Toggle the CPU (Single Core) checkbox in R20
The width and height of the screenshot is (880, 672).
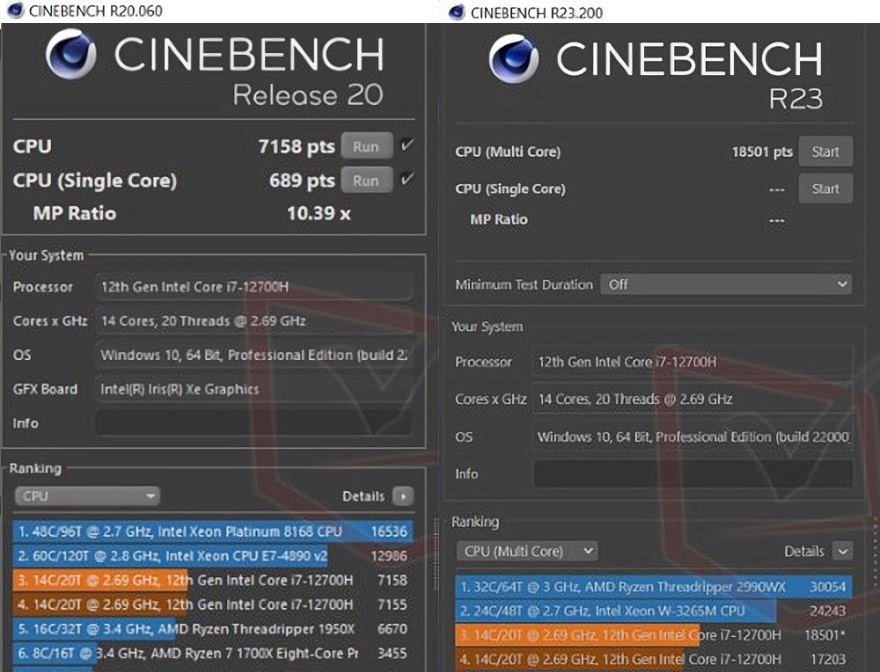coord(407,179)
